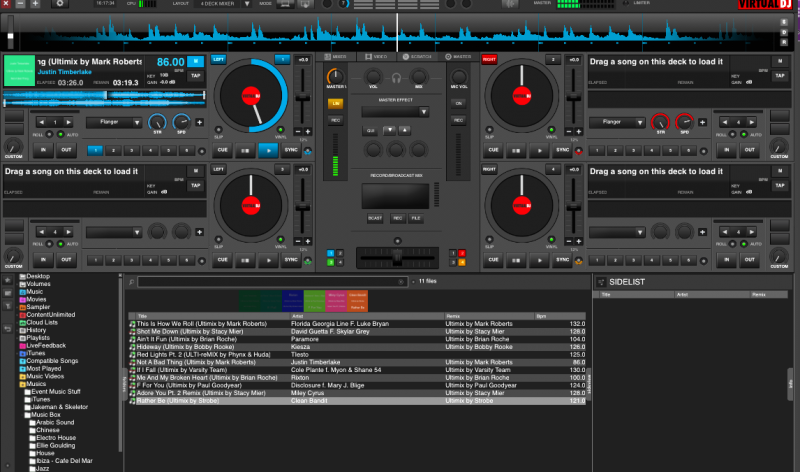The image size is (800, 472).
Task: Hit CUE on deck 1
Action: point(222,150)
